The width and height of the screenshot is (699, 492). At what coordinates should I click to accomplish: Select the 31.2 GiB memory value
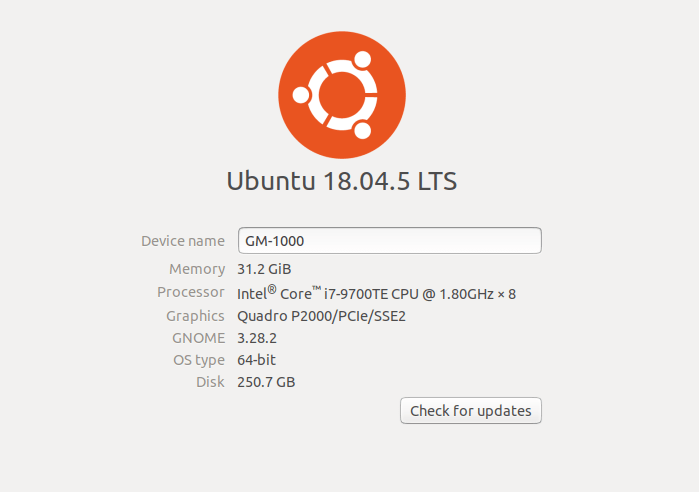[264, 269]
